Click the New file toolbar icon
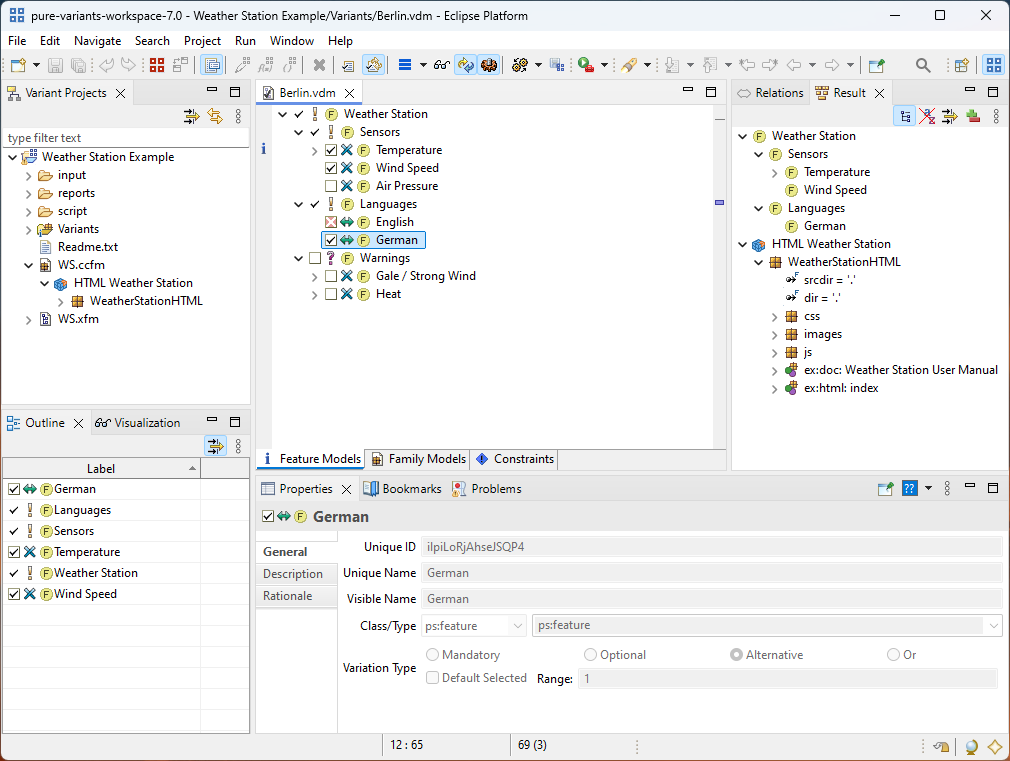The image size is (1010, 761). pos(19,65)
